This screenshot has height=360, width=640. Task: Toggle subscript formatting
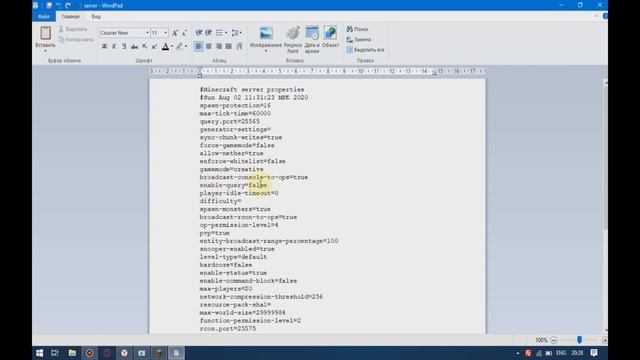click(144, 46)
